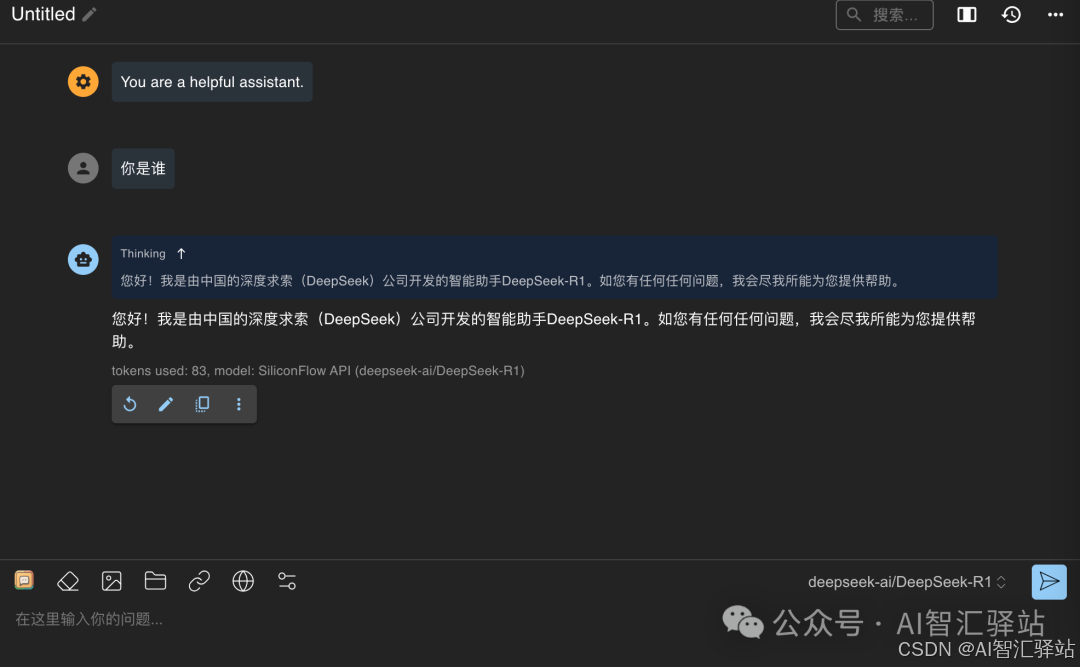Select the system prompt gear avatar
This screenshot has height=667, width=1080.
click(x=83, y=81)
